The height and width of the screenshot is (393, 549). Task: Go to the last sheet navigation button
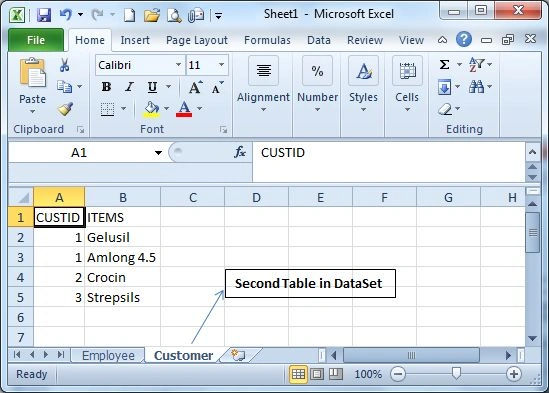click(61, 355)
